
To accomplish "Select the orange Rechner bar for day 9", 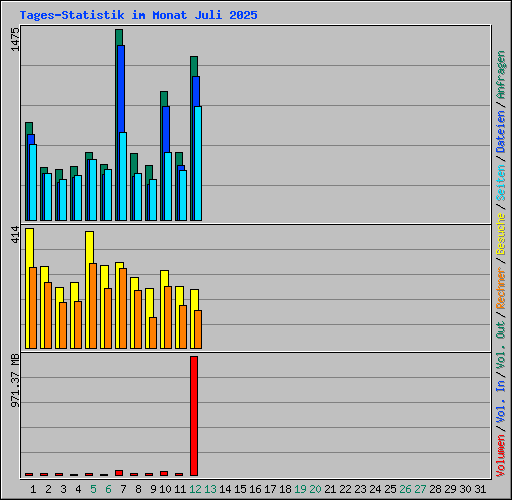I will [x=153, y=333].
